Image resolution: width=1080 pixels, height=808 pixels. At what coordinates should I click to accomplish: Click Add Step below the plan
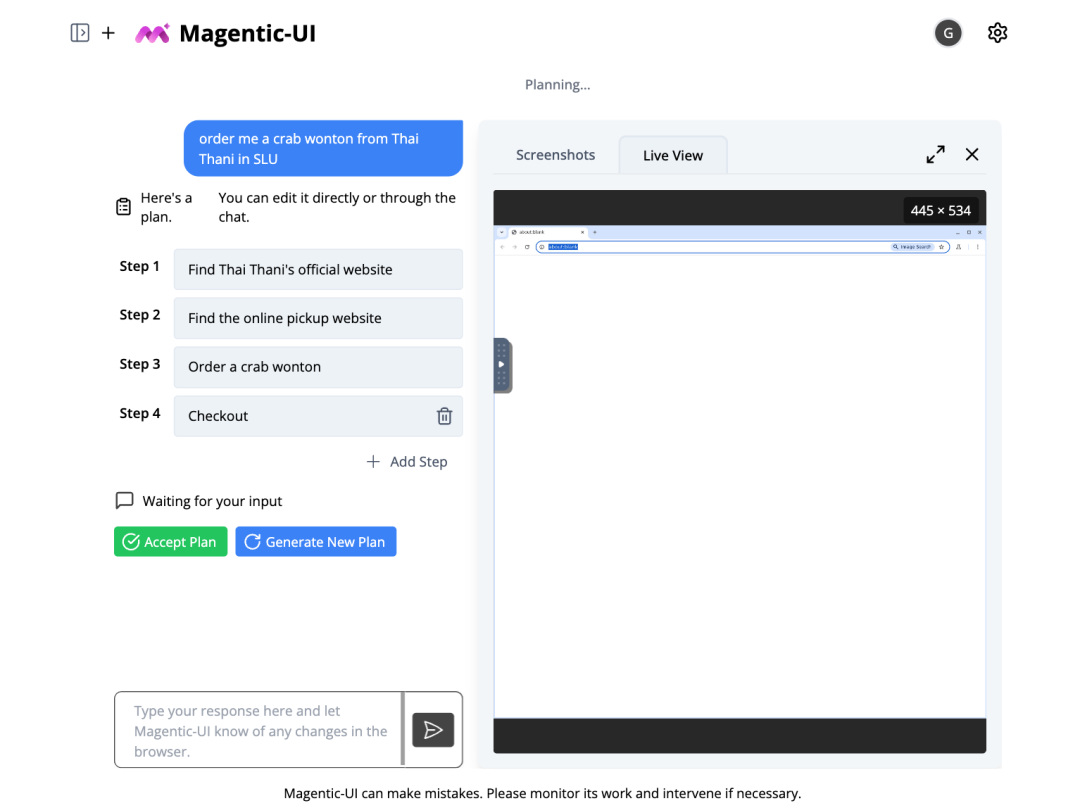pos(407,461)
